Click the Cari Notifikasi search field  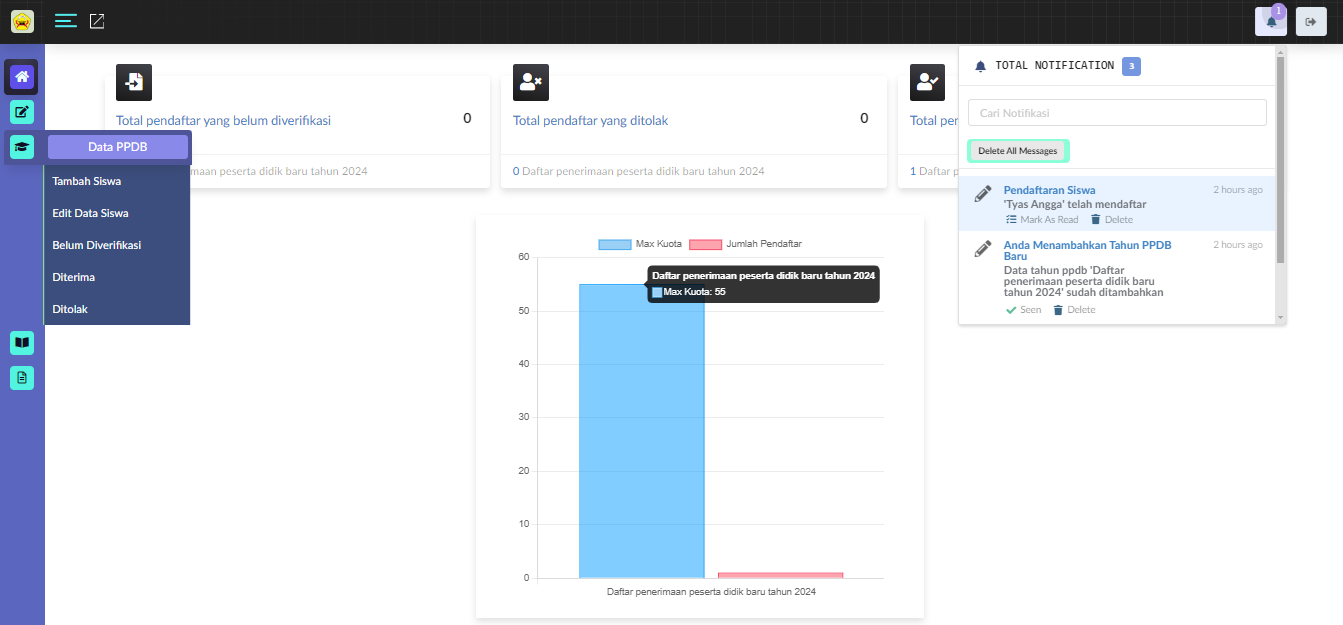(x=1117, y=113)
